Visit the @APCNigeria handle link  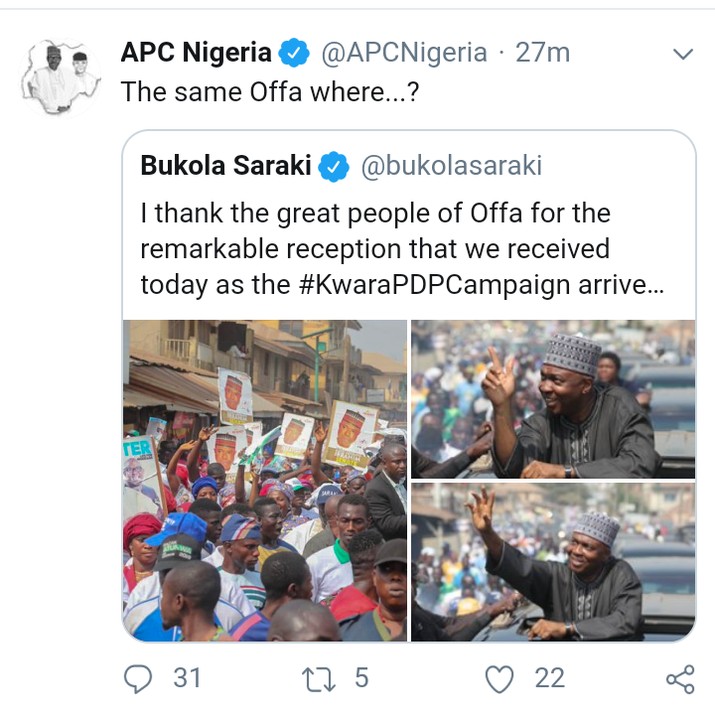(x=404, y=53)
